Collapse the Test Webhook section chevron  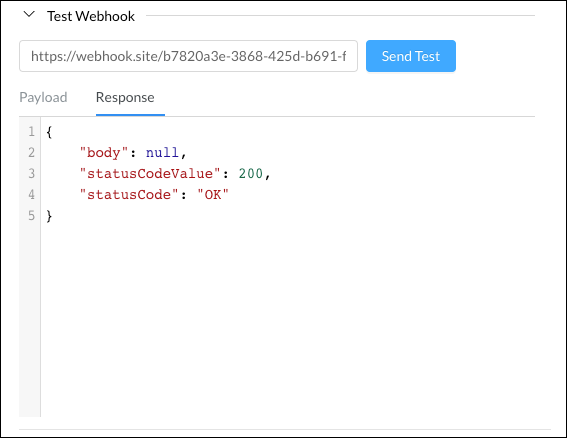[29, 15]
